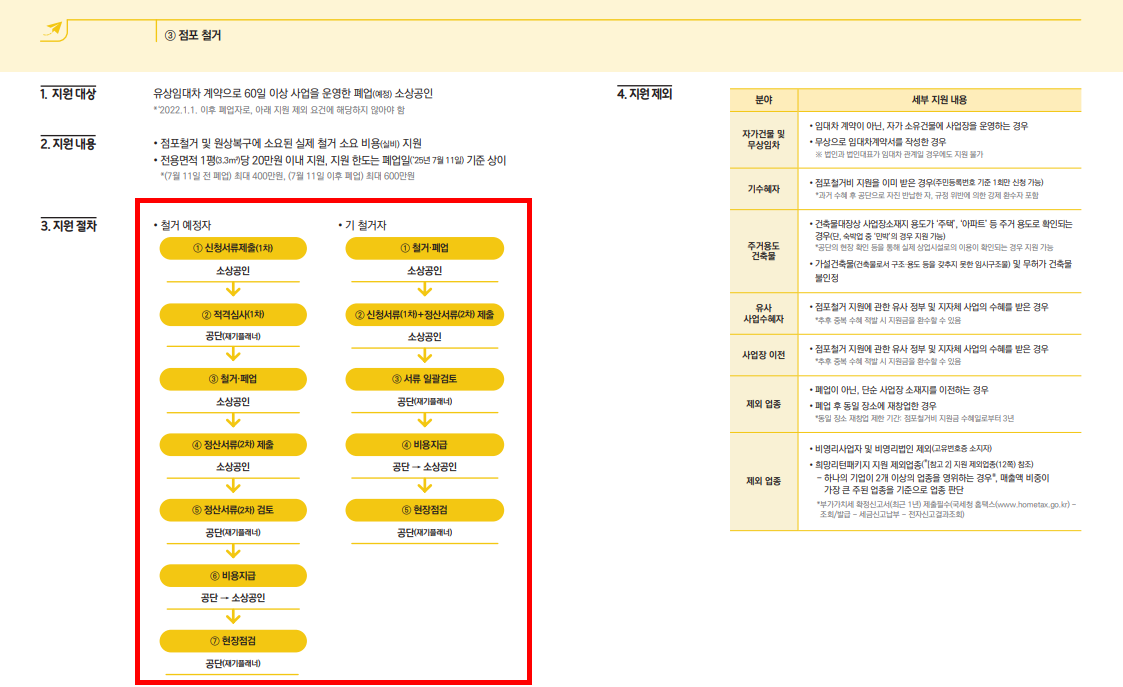Viewport: 1123px width, 687px height.
Task: Select the line 폐업이 아닌, 단순 사업장 소재지를 이전하는 경우
Action: click(x=899, y=390)
